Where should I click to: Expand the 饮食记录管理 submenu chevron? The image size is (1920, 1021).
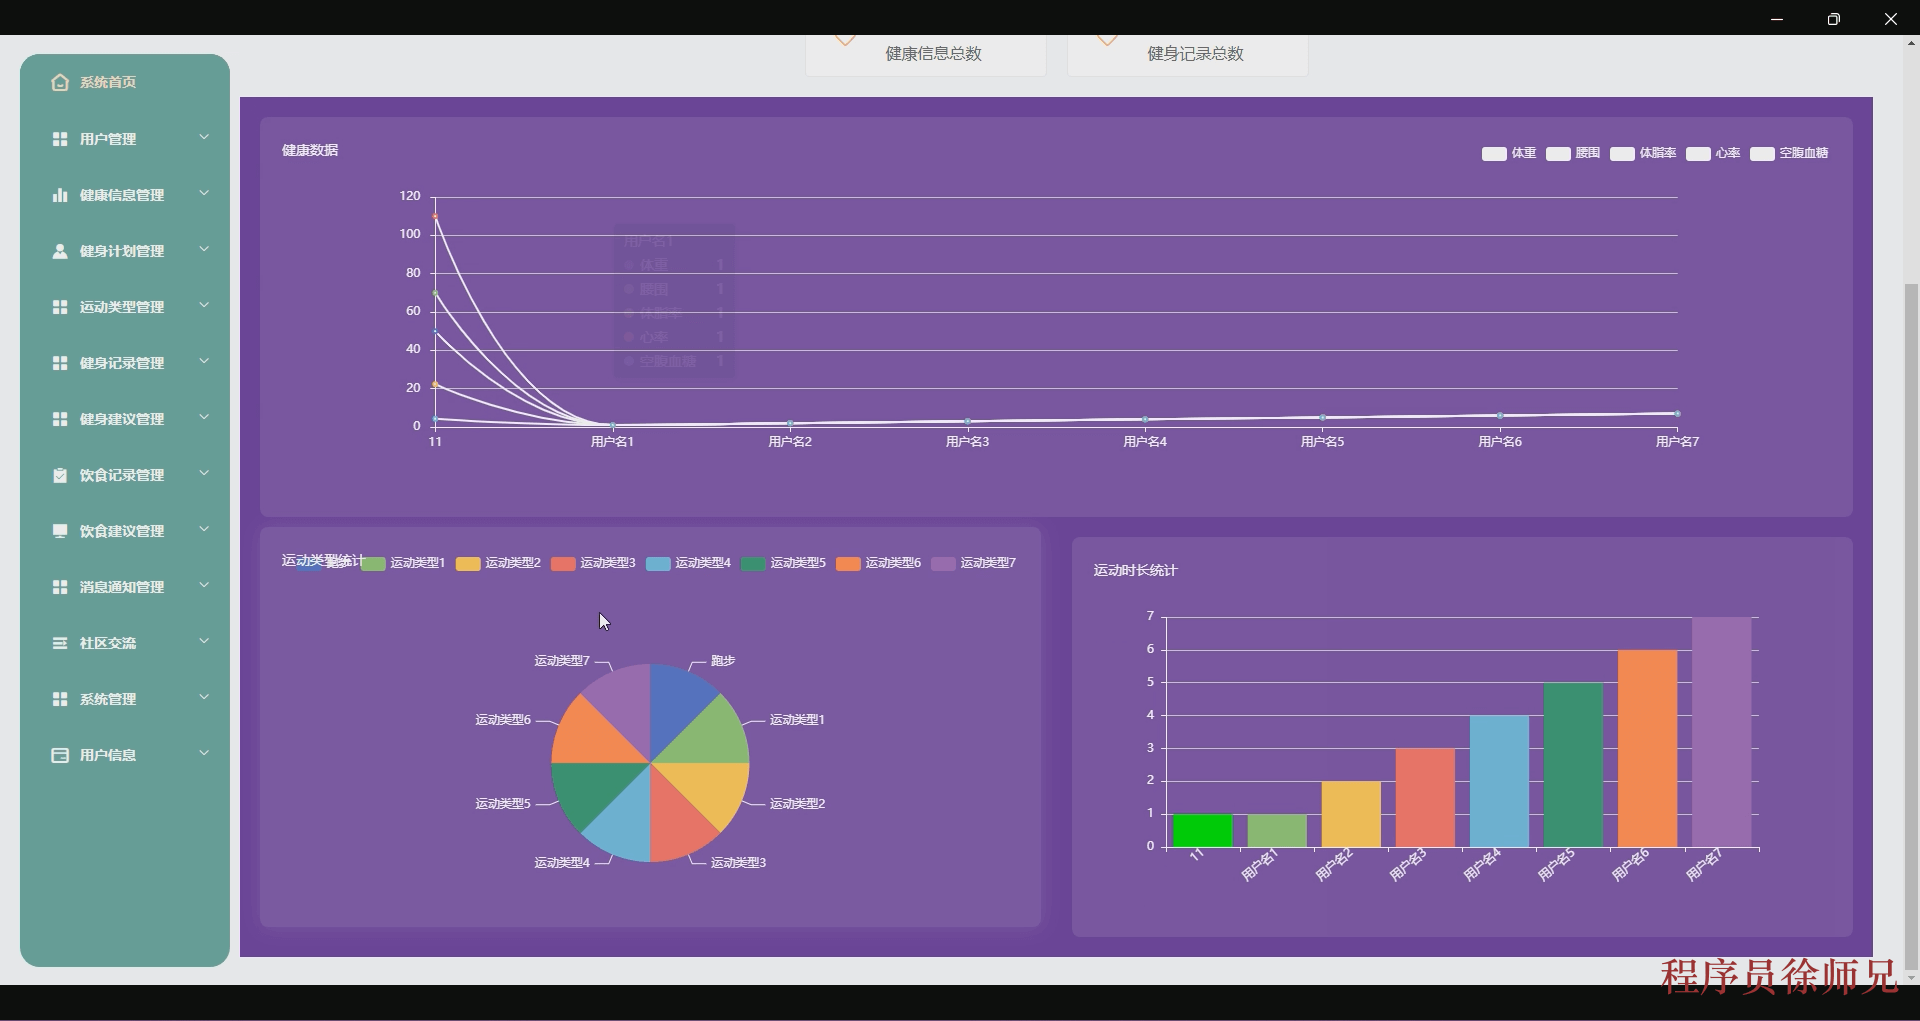pyautogui.click(x=204, y=473)
